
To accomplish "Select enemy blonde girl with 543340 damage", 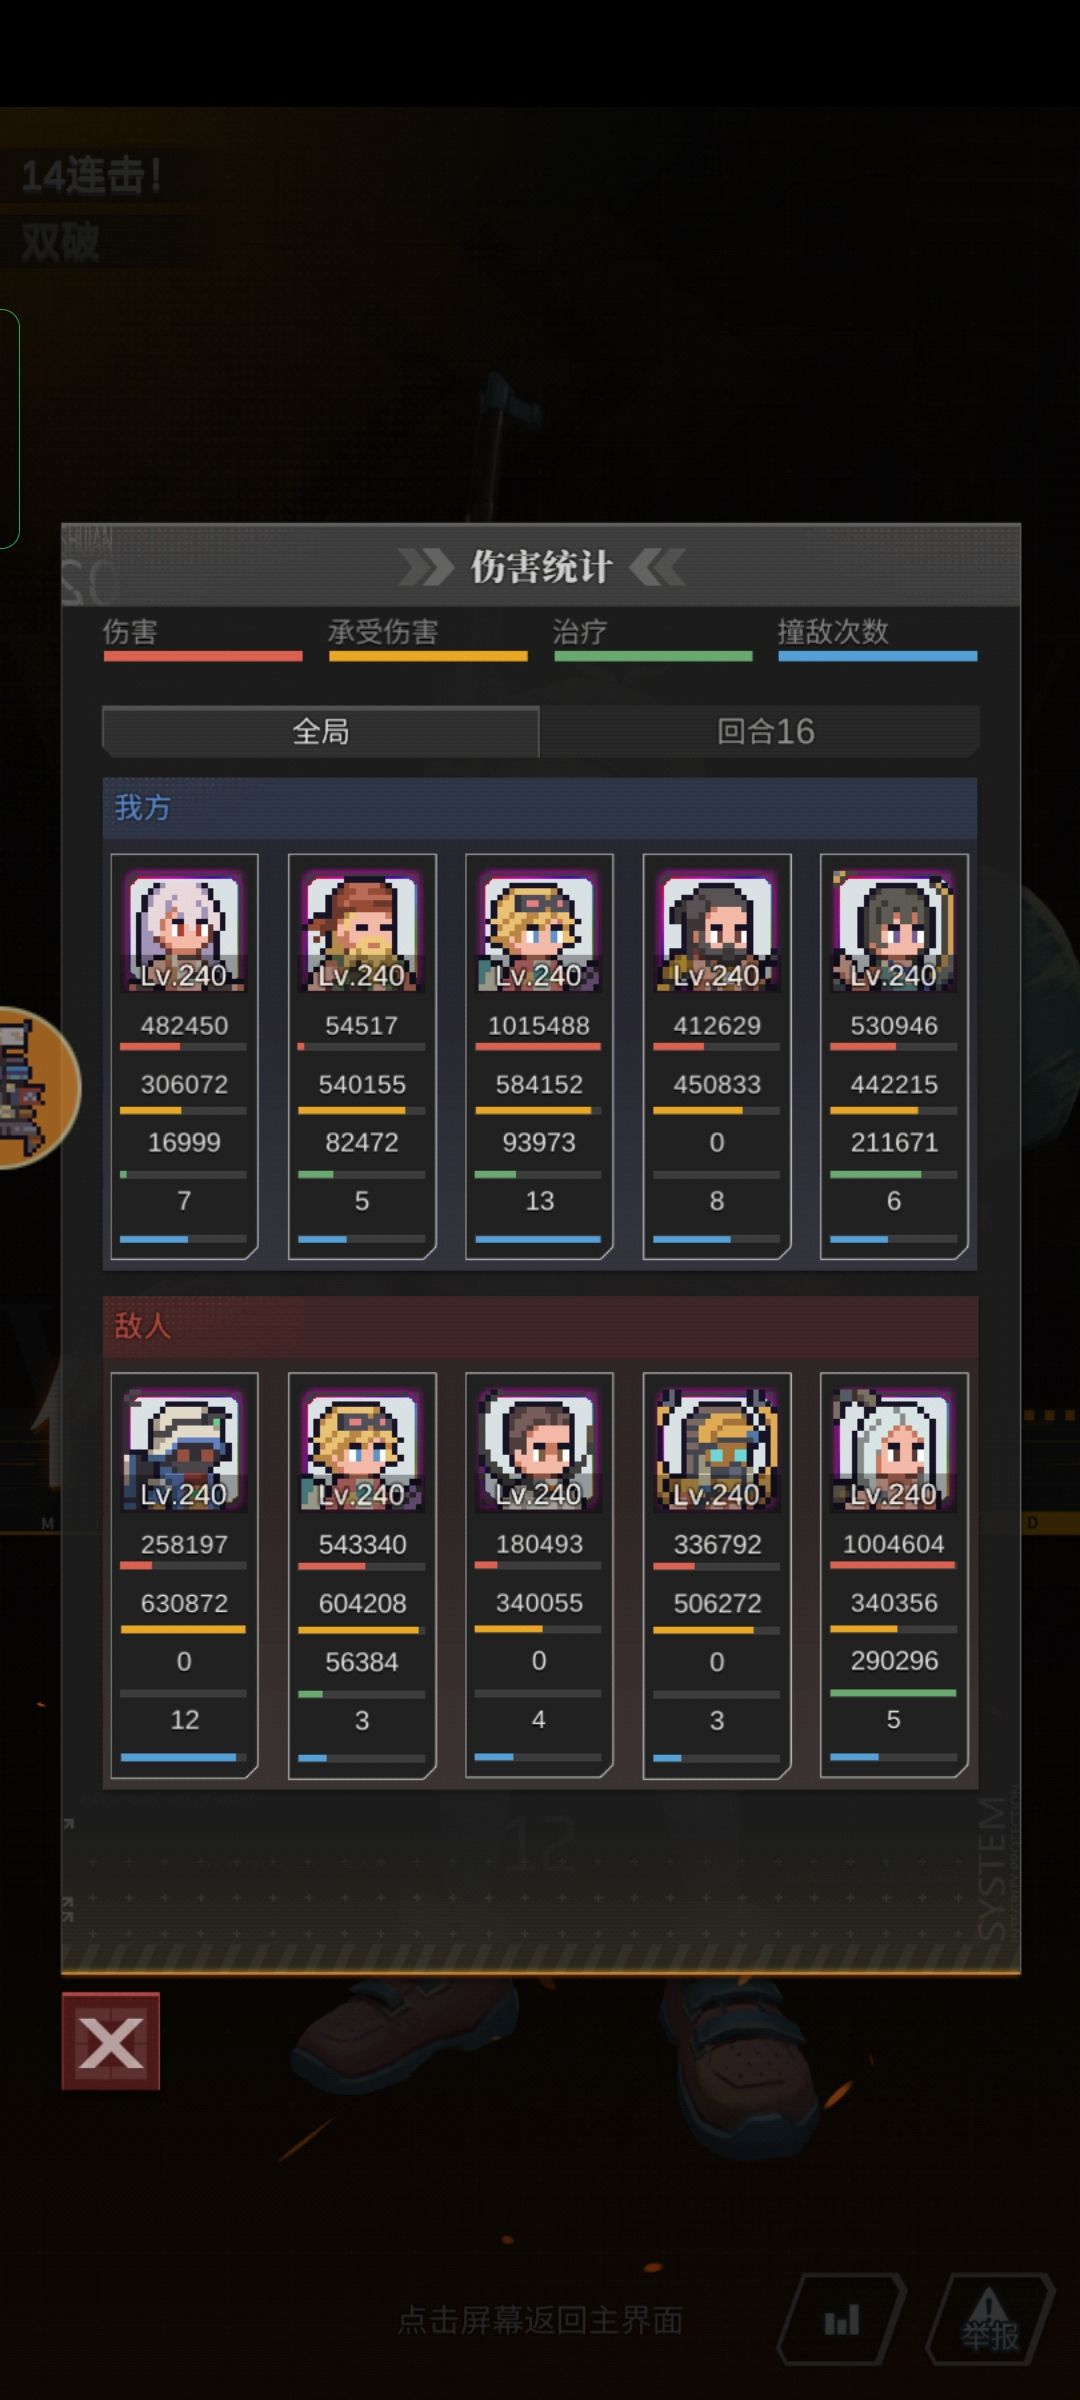I will pos(362,1575).
